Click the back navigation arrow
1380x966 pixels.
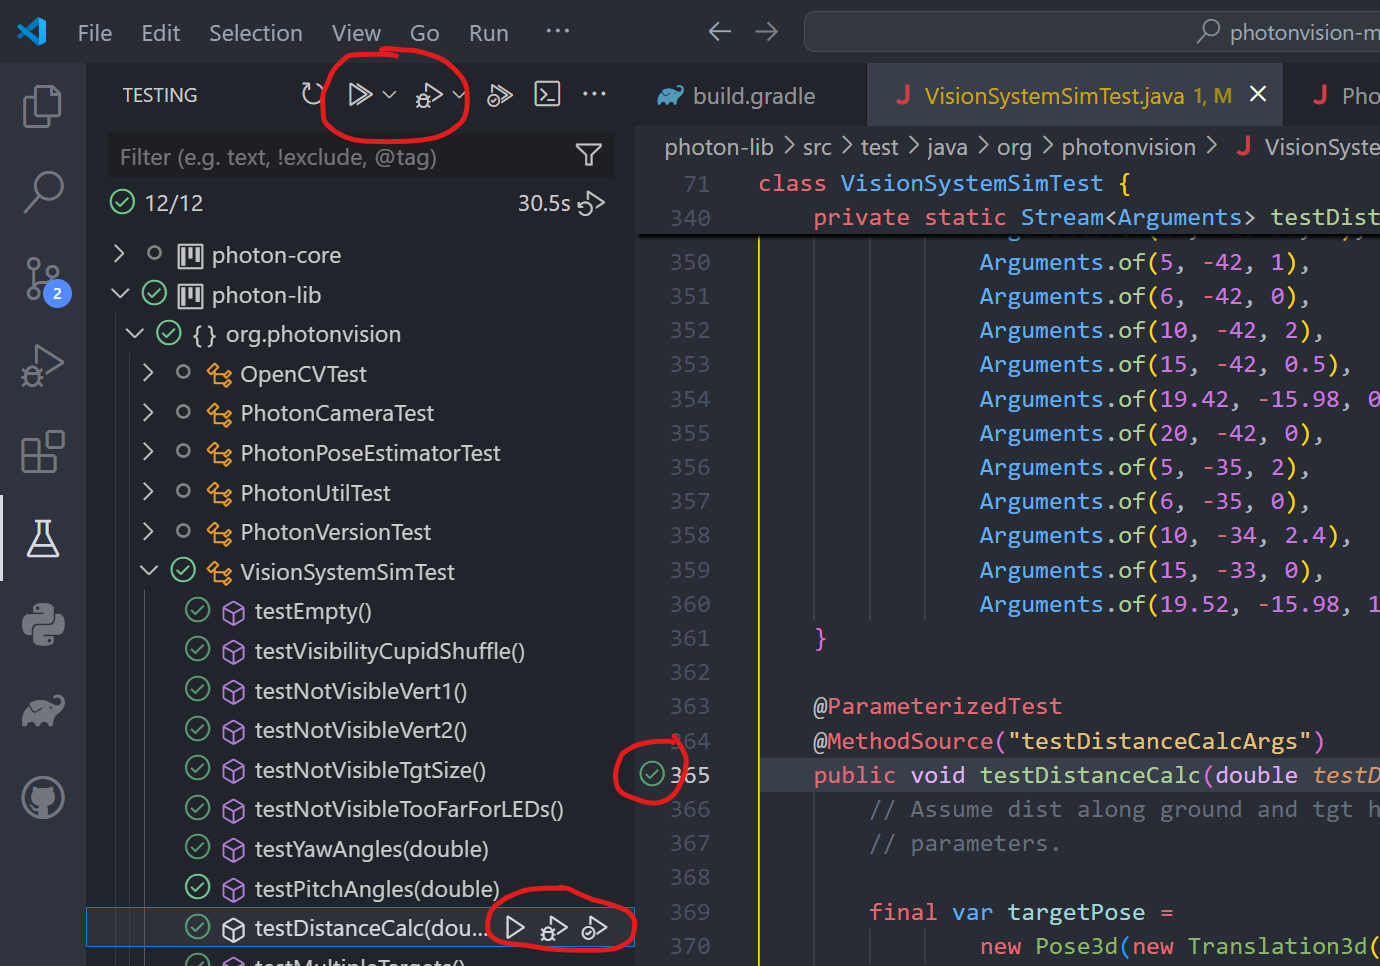point(719,31)
